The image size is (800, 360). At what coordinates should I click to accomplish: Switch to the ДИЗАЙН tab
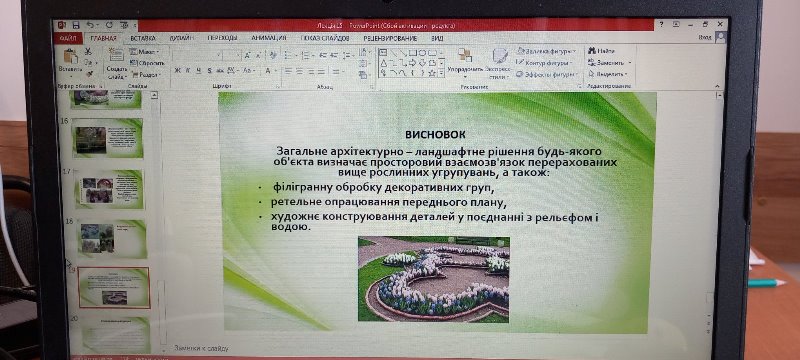point(182,38)
